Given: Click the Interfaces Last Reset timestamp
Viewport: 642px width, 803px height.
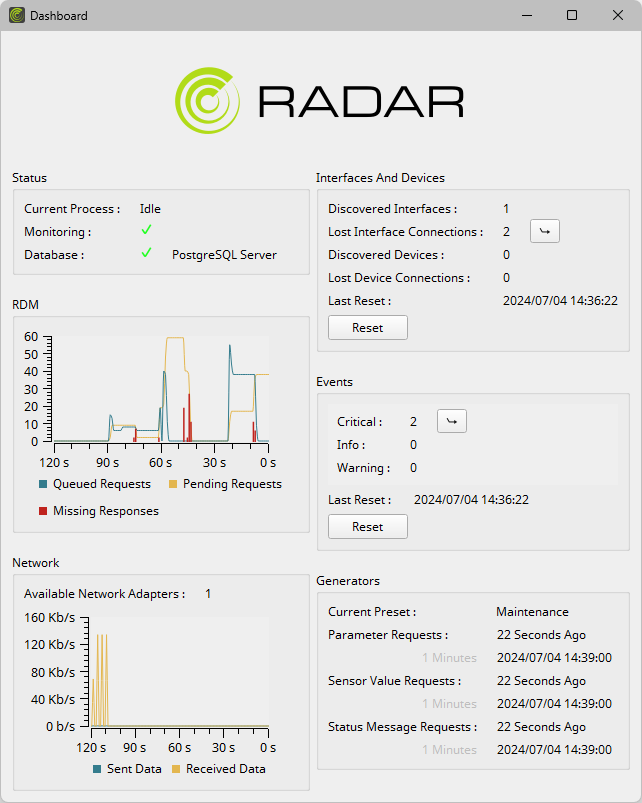Looking at the screenshot, I should pos(560,301).
